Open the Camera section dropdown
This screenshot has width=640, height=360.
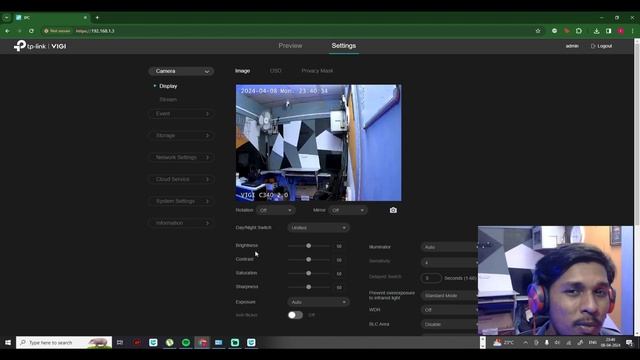point(181,71)
